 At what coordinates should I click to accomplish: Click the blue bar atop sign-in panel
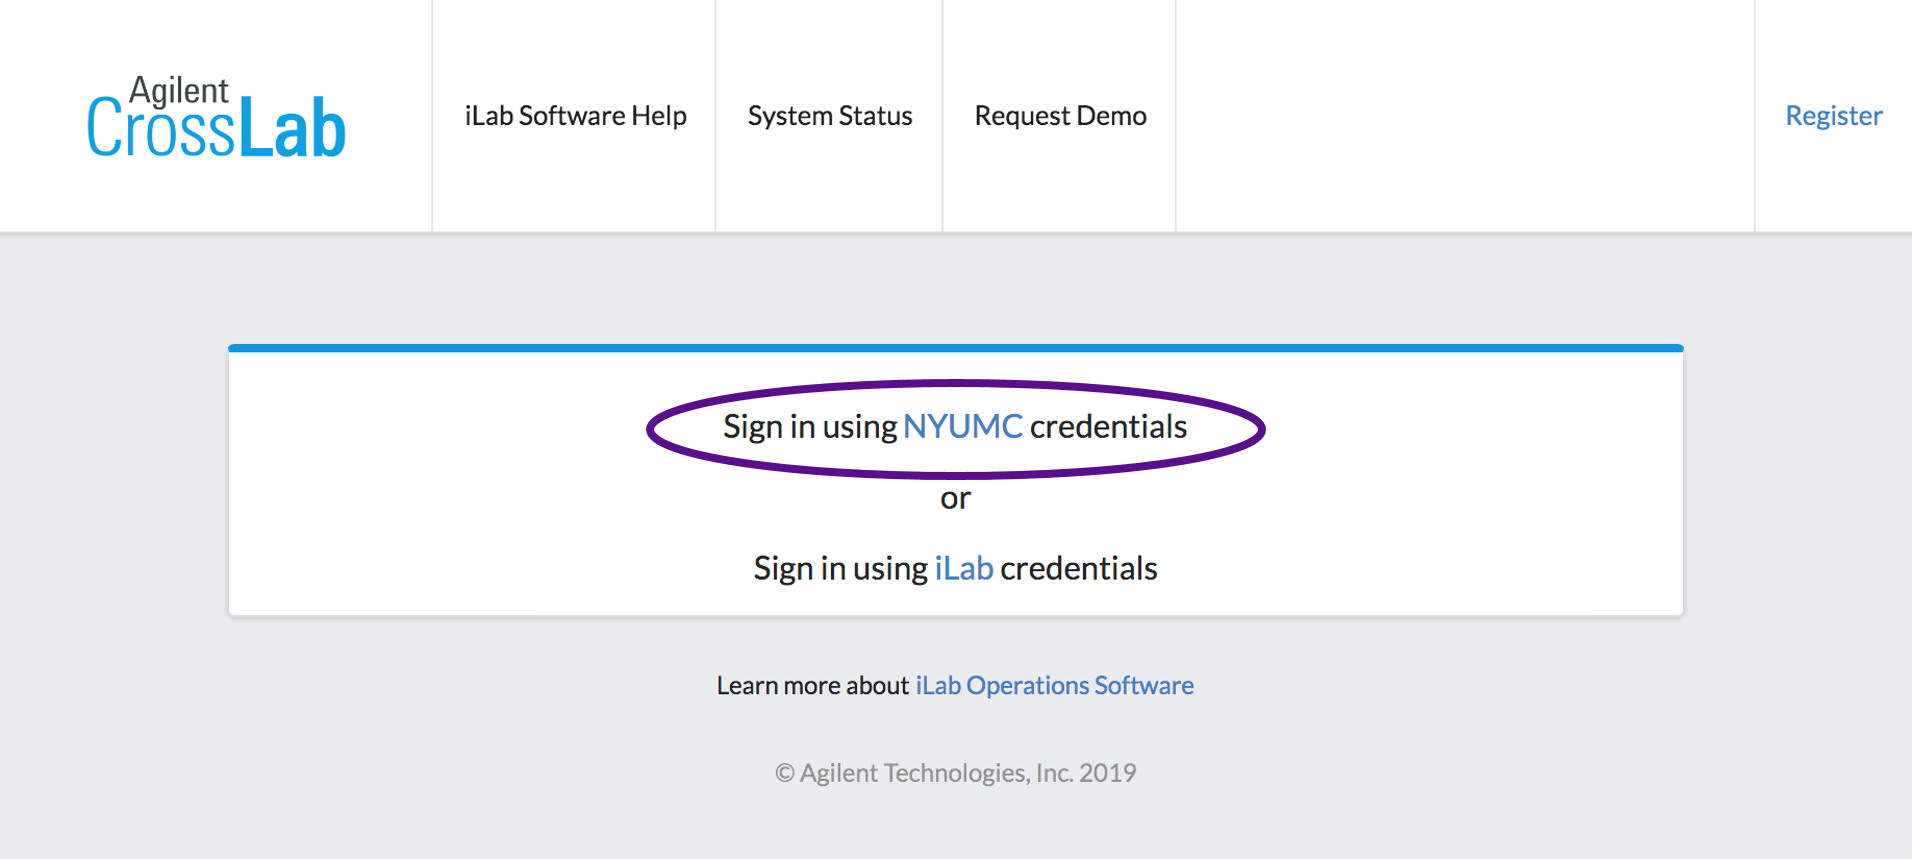coord(955,348)
